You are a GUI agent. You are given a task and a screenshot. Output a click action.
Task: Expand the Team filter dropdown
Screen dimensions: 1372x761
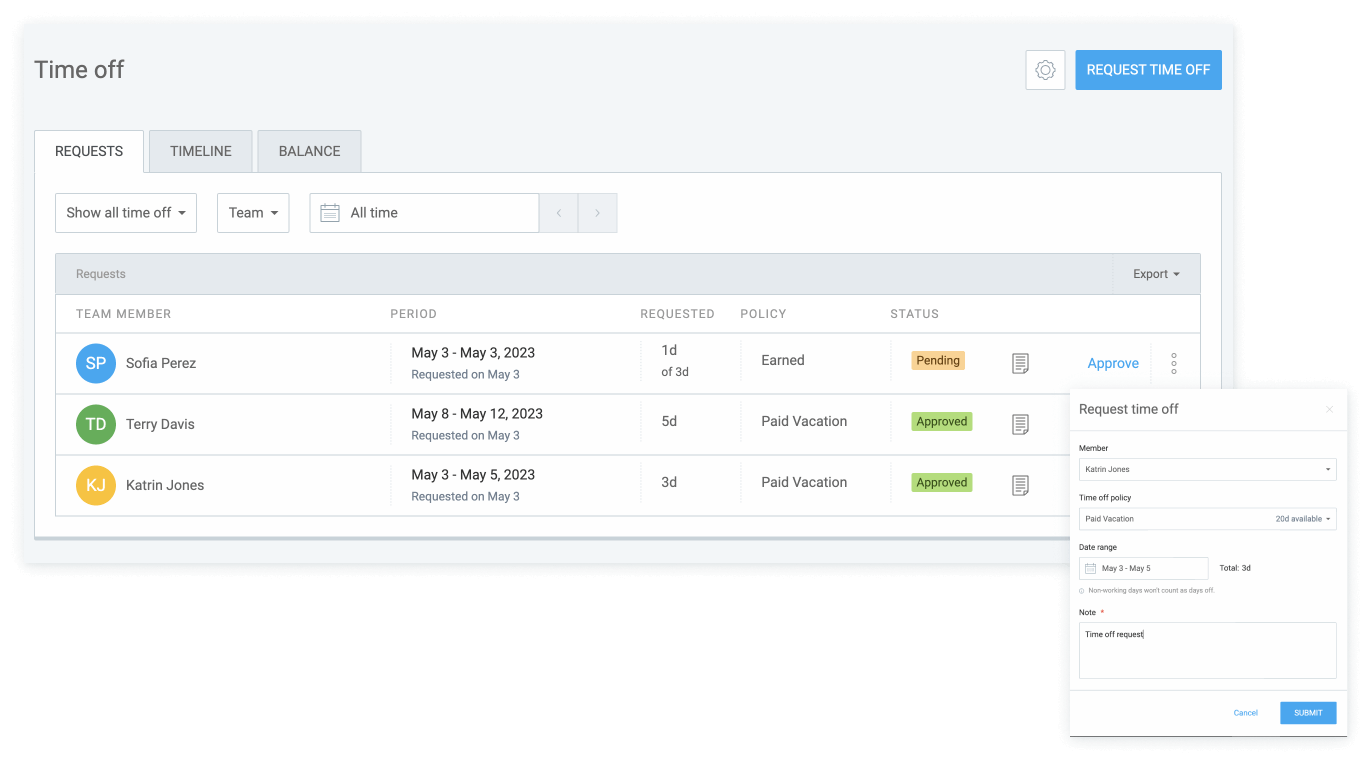(253, 212)
